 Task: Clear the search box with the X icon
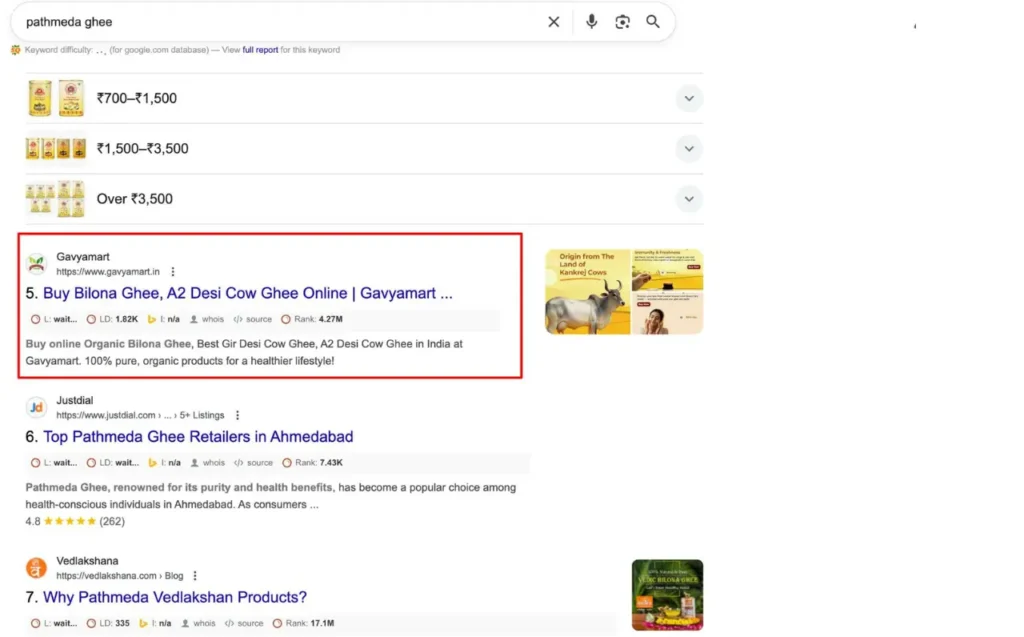click(553, 22)
